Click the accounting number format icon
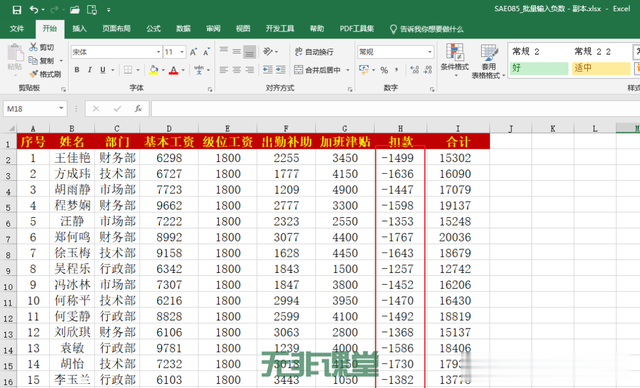This screenshot has height=388, width=640. [x=363, y=69]
